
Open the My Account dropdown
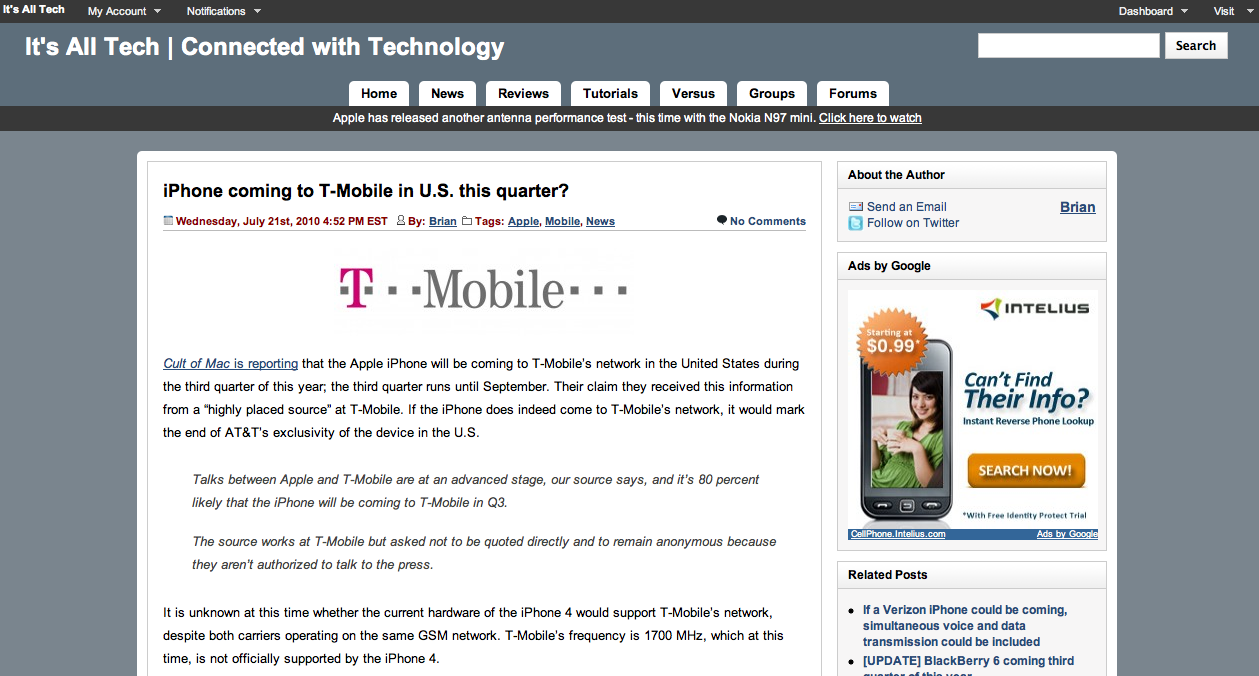coord(124,11)
